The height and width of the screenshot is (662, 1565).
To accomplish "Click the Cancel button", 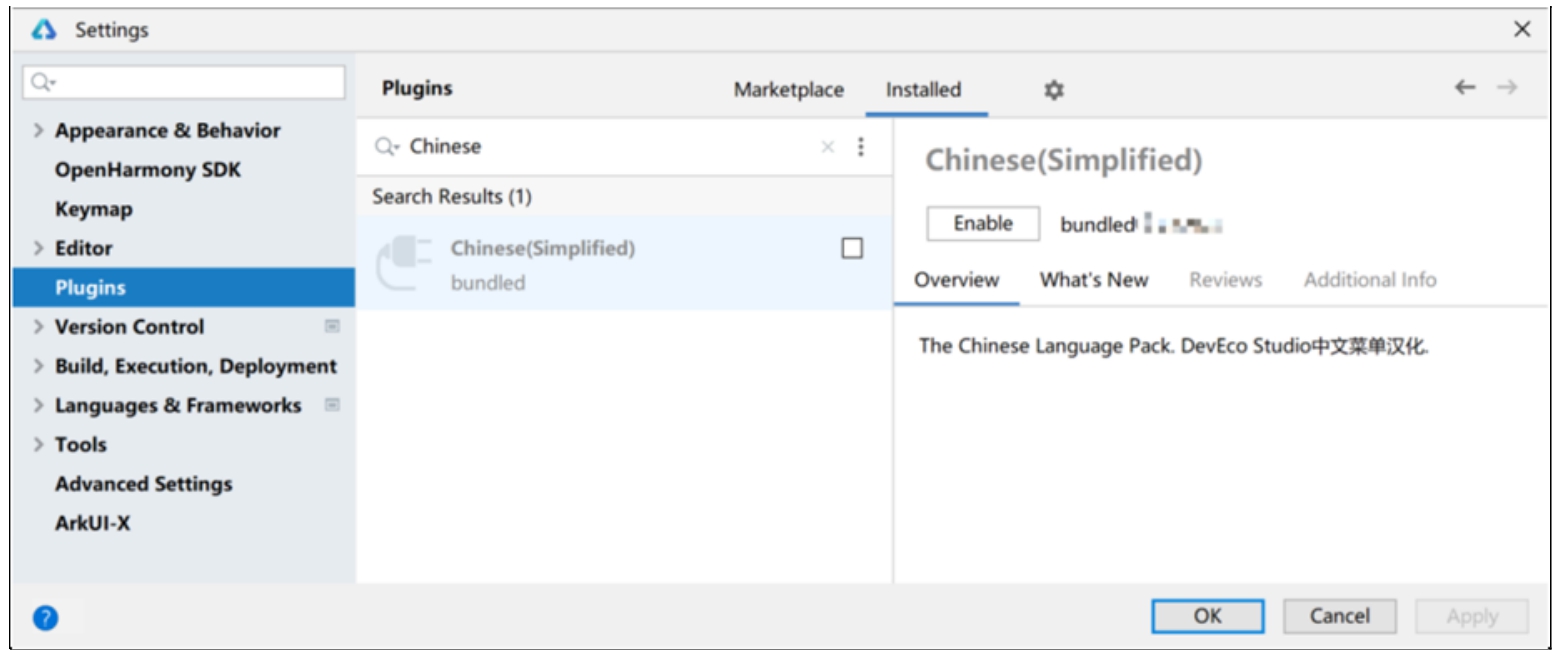I will tap(1340, 616).
